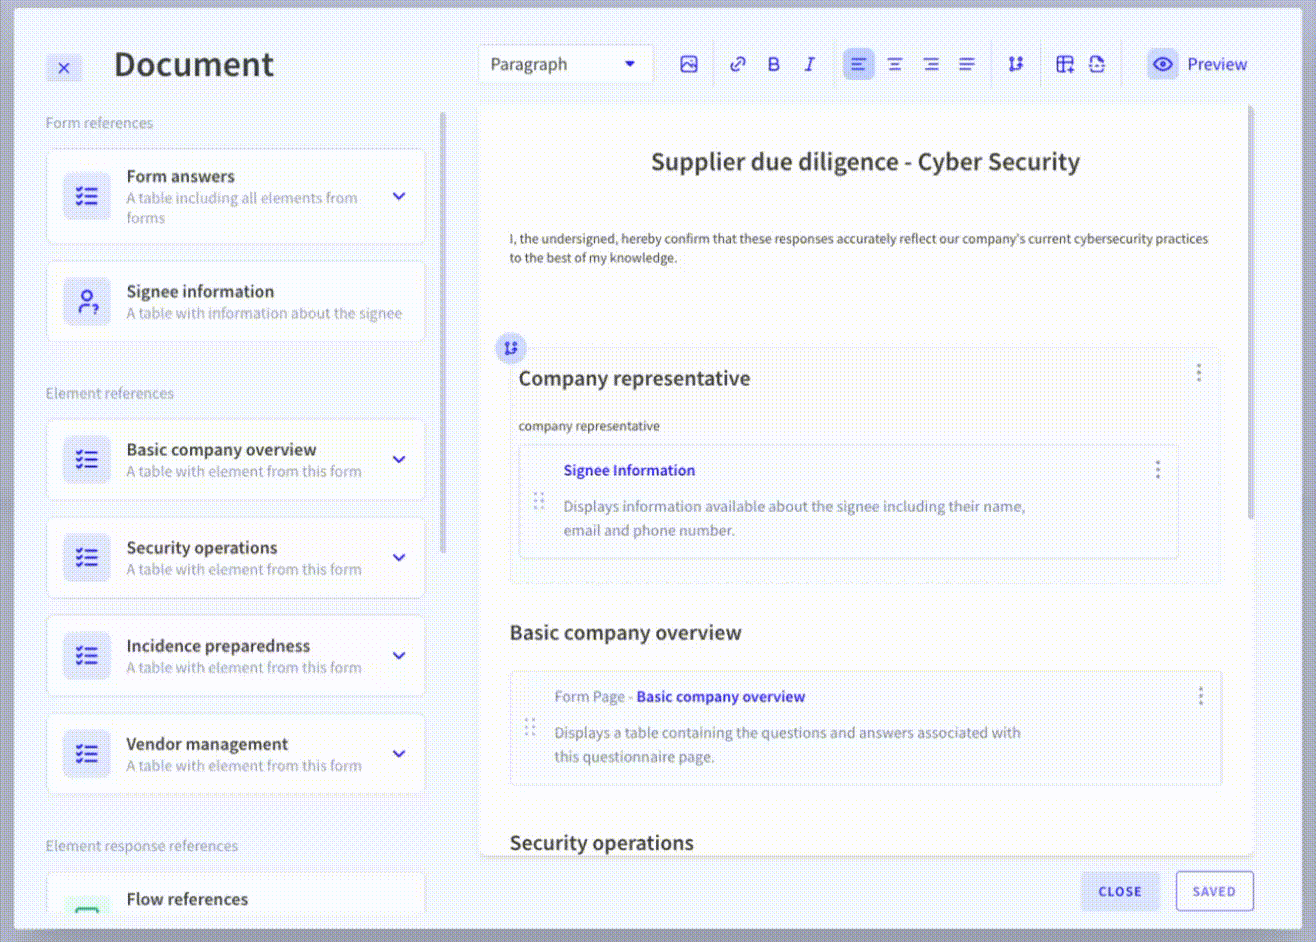1316x942 pixels.
Task: Open the Company representative block options menu
Action: click(1199, 372)
